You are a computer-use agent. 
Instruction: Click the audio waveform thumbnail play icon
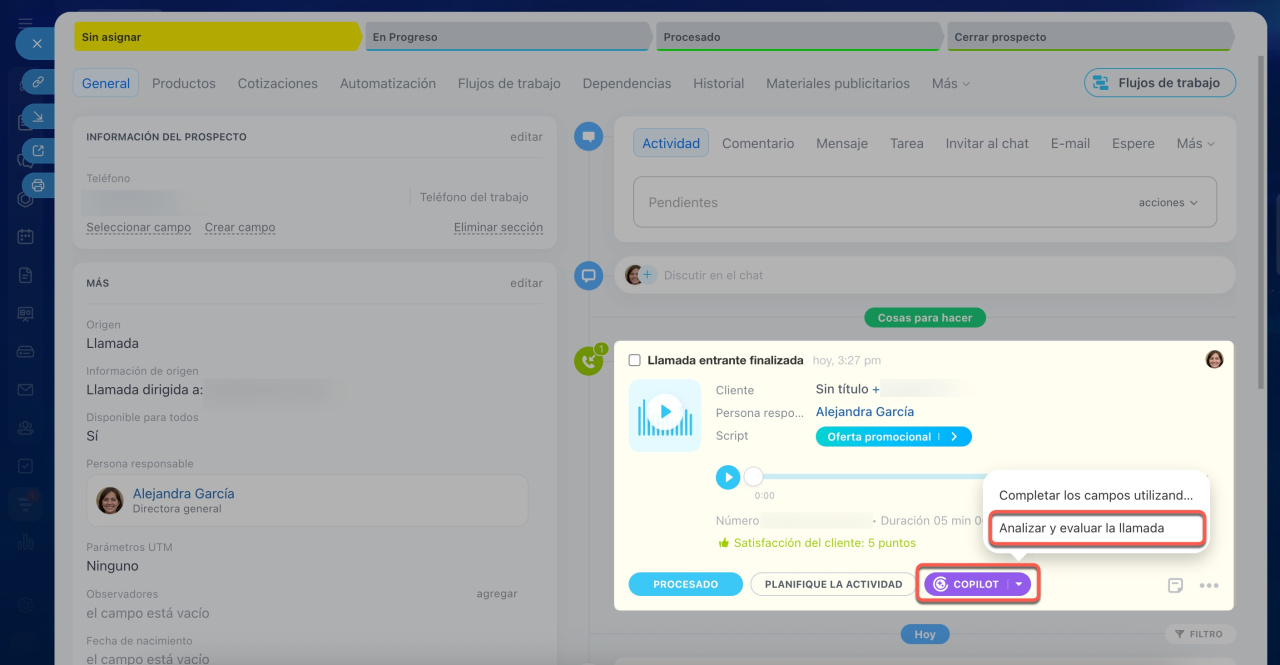(664, 411)
